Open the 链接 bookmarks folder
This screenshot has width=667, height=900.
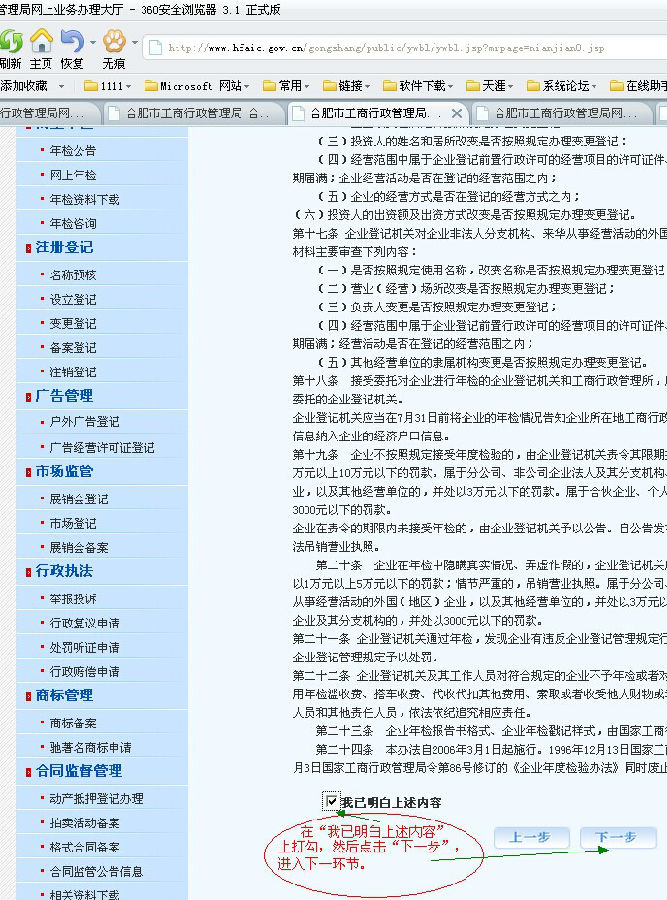(x=346, y=86)
